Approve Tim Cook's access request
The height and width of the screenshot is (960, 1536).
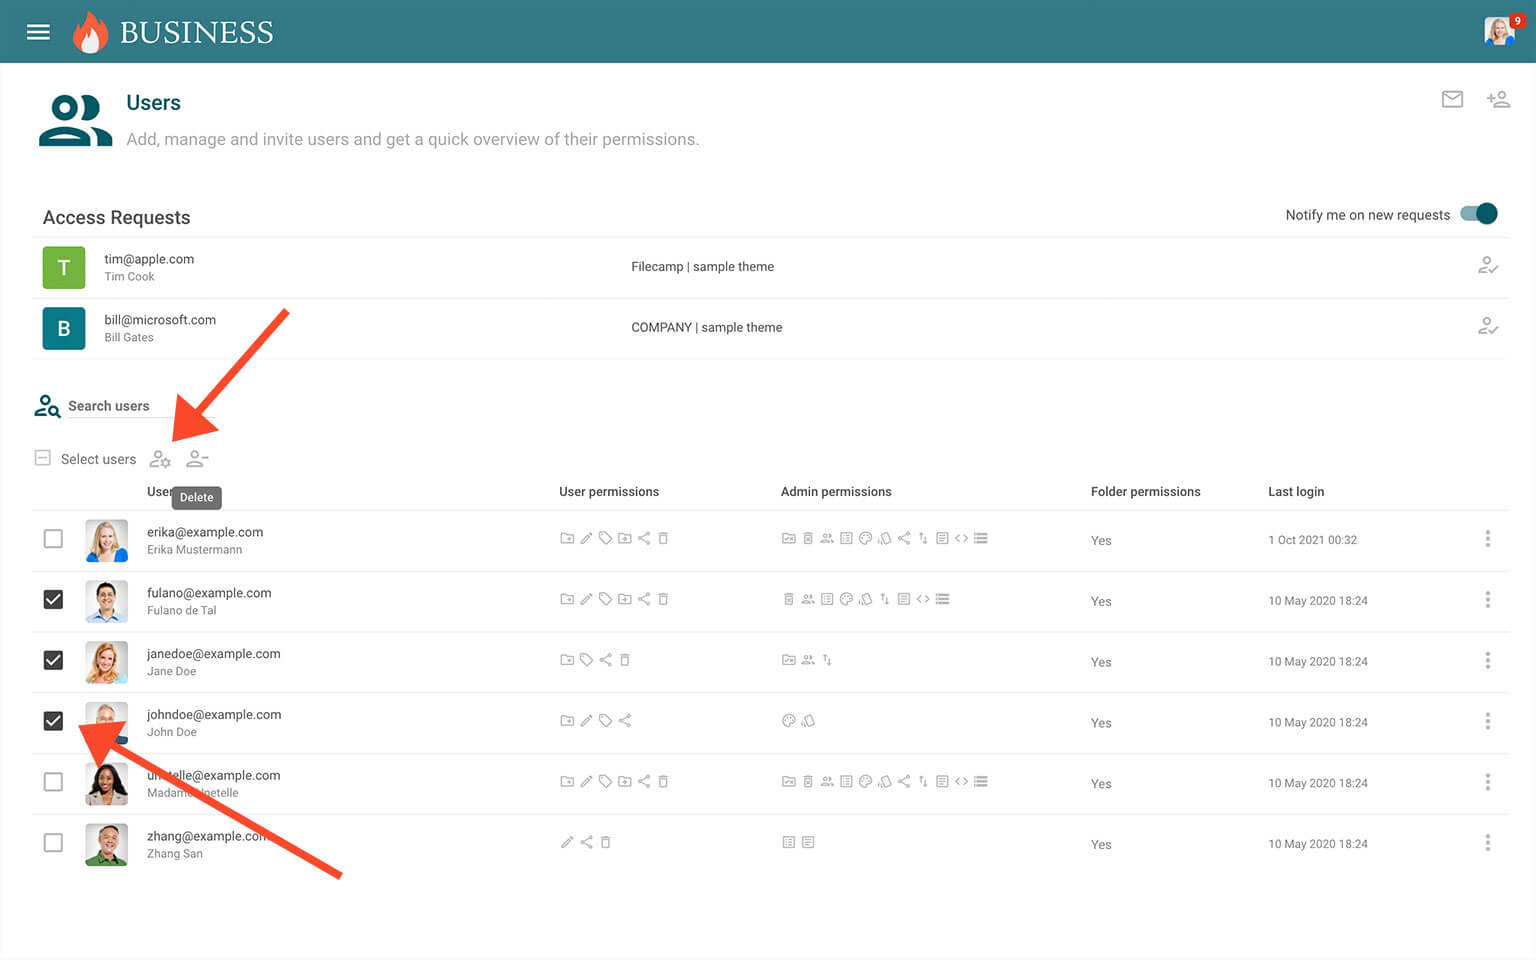[x=1488, y=266]
